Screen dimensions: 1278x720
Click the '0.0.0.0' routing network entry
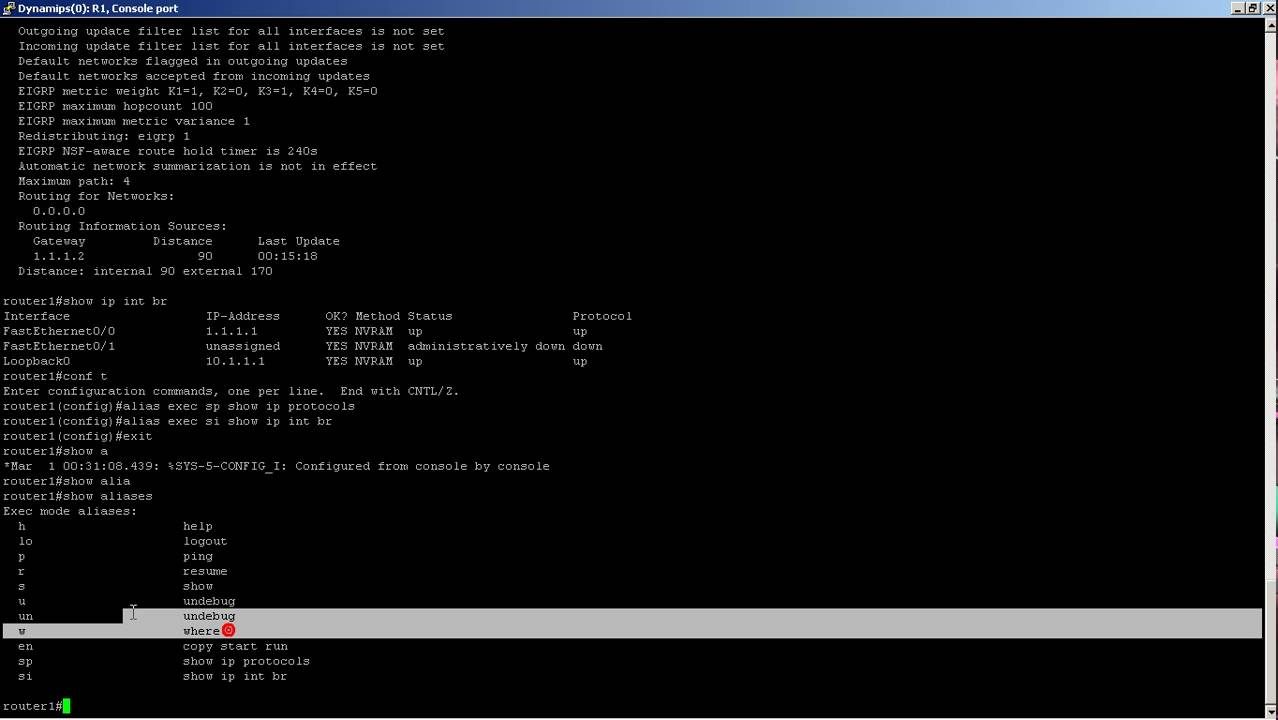click(59, 211)
